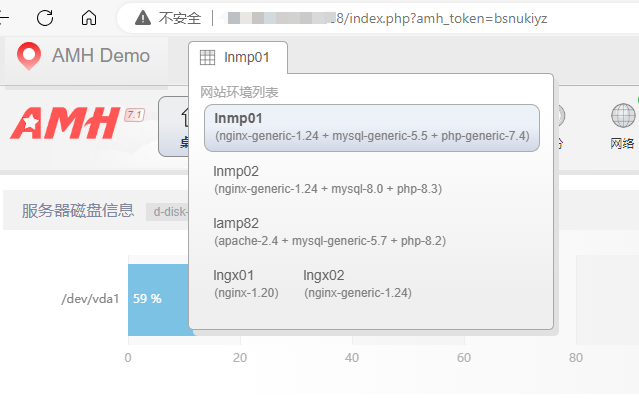Screen dimensions: 639x399
Task: Click the 7.1 version badge
Action: coord(134,115)
